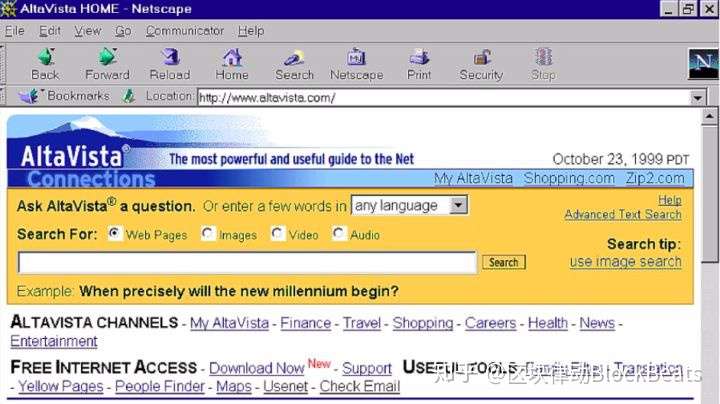Viewport: 720px width, 404px height.
Task: Open the Help menu
Action: click(x=251, y=31)
